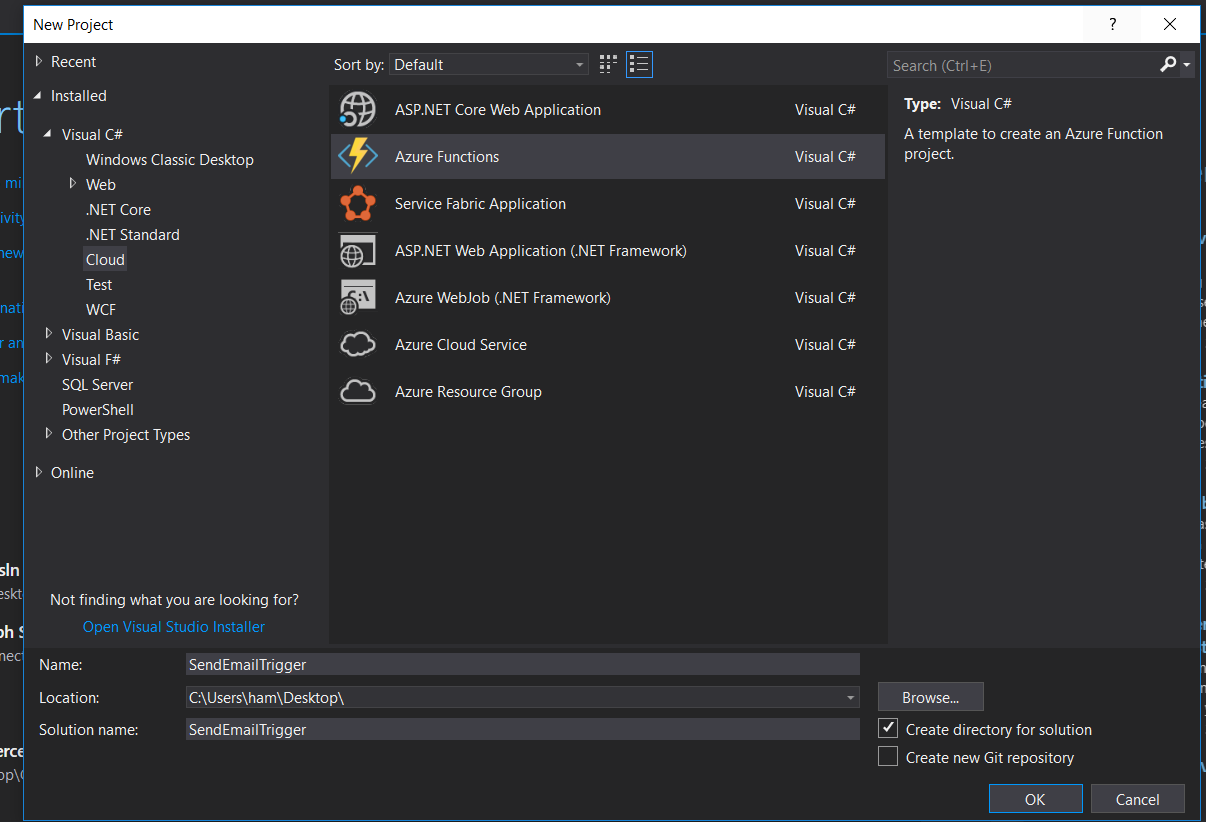Close the New Project dialog

point(1169,24)
